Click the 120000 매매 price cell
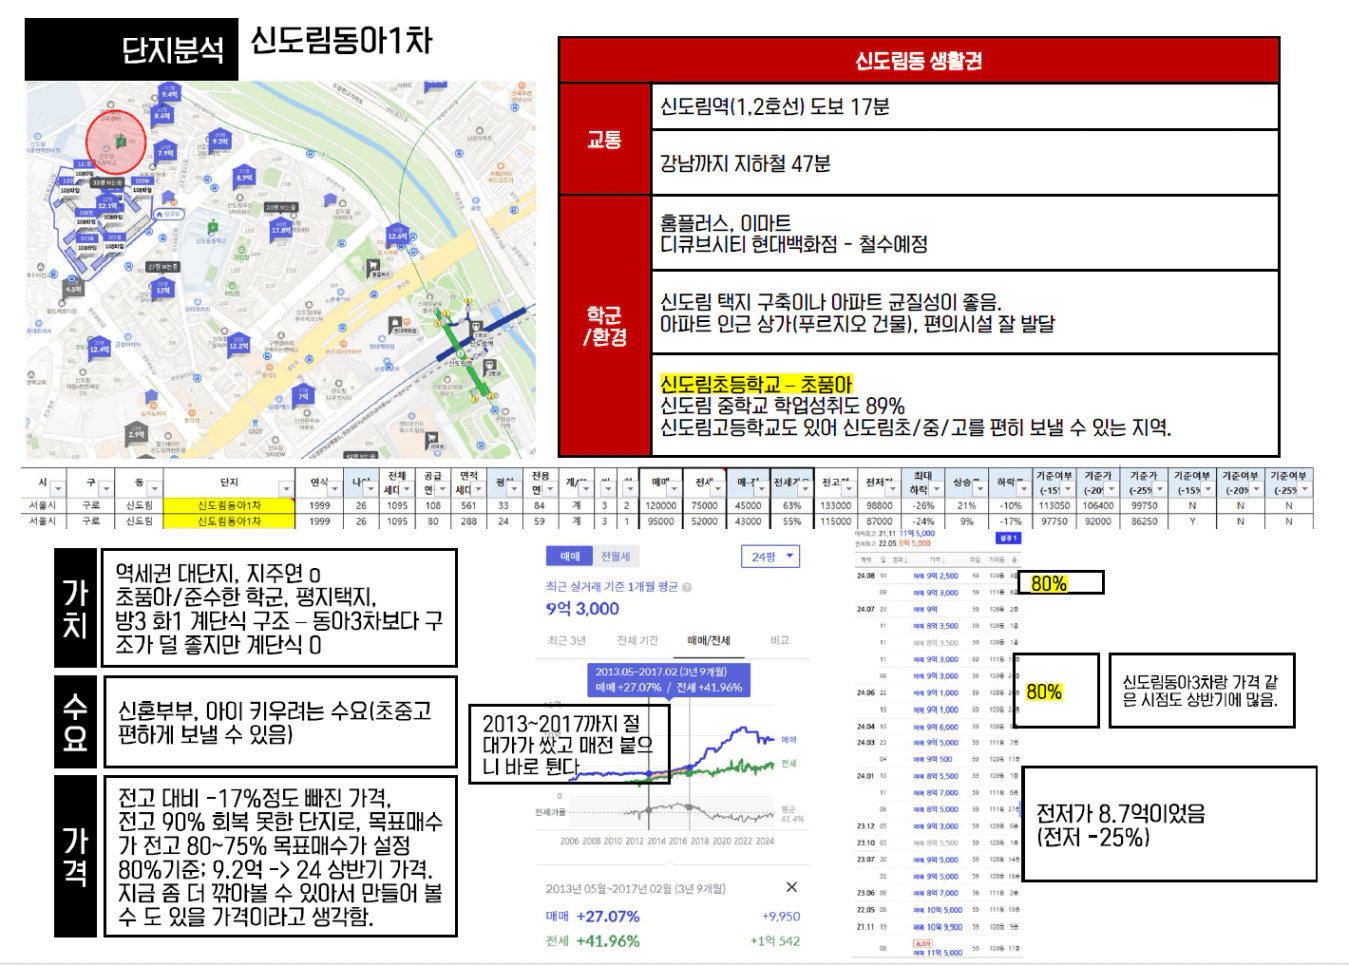Screen dimensions: 1349x966 [x=660, y=506]
